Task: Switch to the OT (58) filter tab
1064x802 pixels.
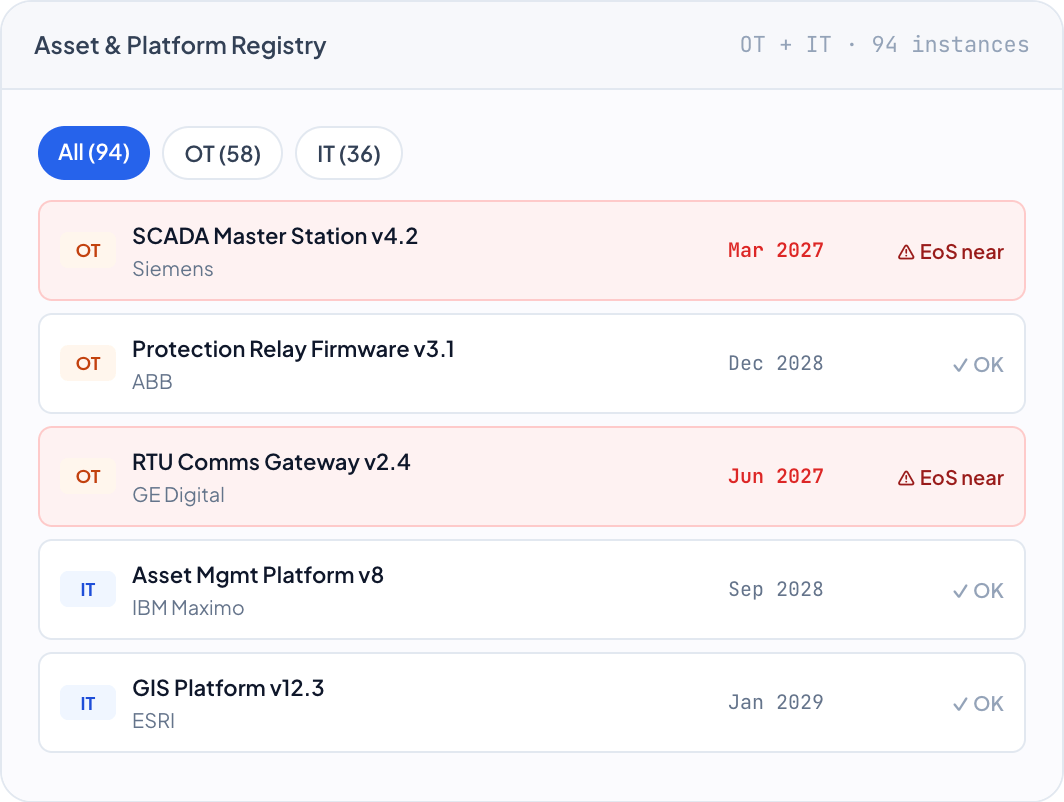Action: point(223,153)
